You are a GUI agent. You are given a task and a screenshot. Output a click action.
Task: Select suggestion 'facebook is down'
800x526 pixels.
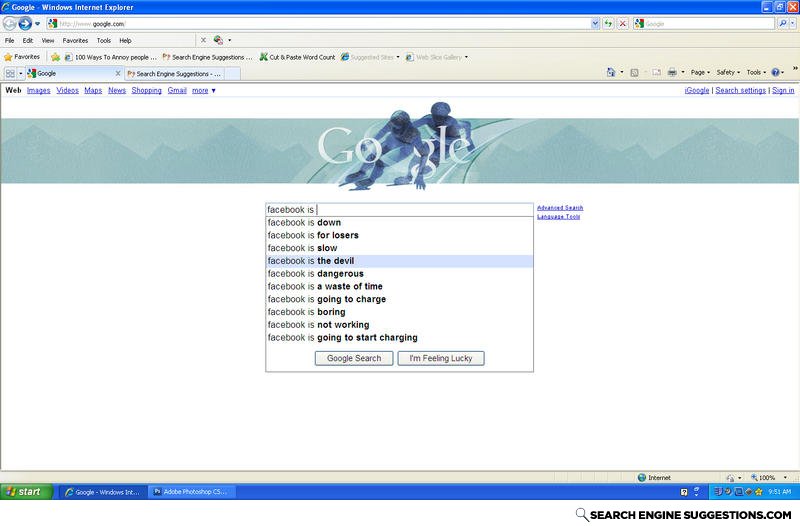coord(399,222)
